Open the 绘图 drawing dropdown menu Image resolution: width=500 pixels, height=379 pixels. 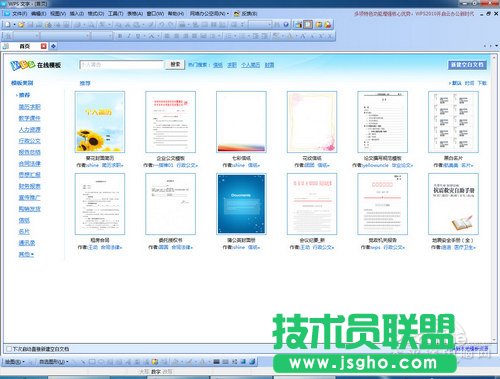(x=15, y=362)
